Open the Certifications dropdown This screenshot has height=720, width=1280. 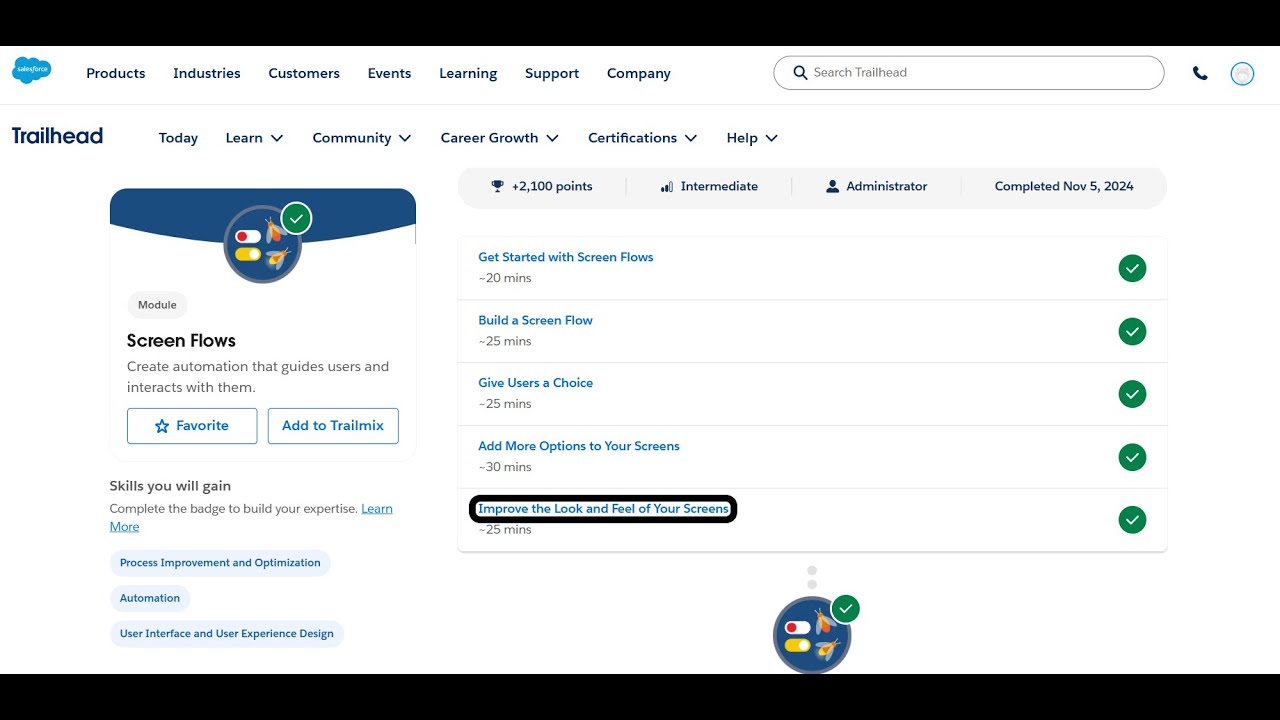tap(643, 138)
